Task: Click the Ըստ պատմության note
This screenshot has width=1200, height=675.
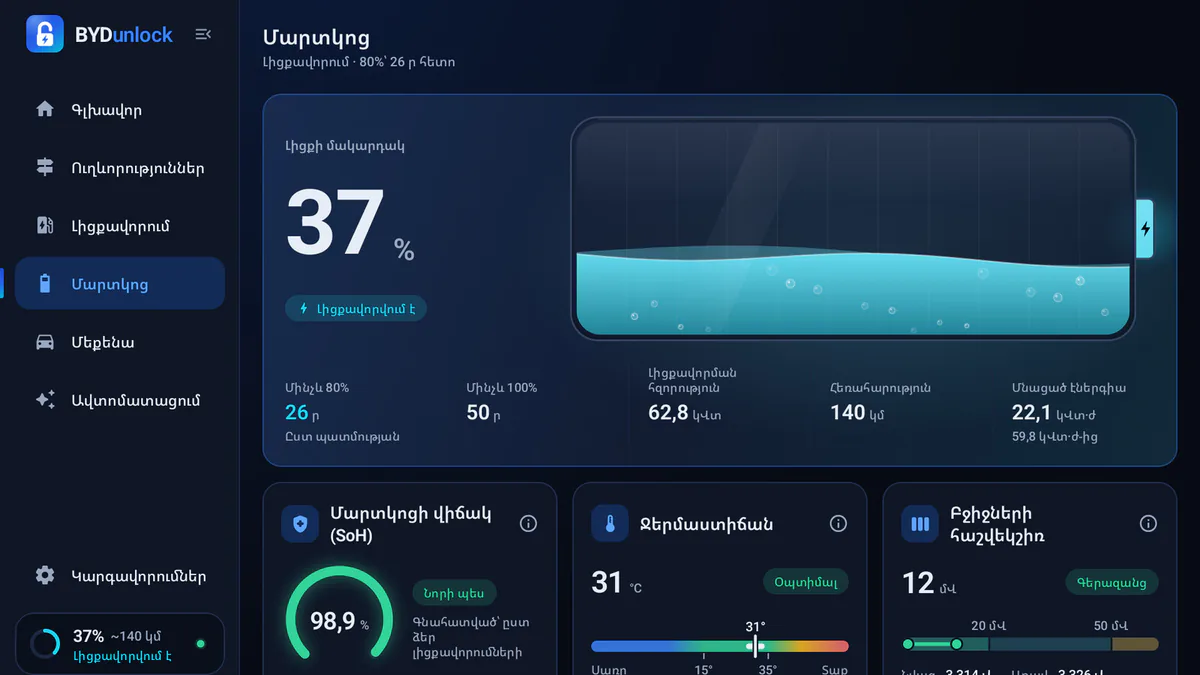Action: click(x=342, y=437)
